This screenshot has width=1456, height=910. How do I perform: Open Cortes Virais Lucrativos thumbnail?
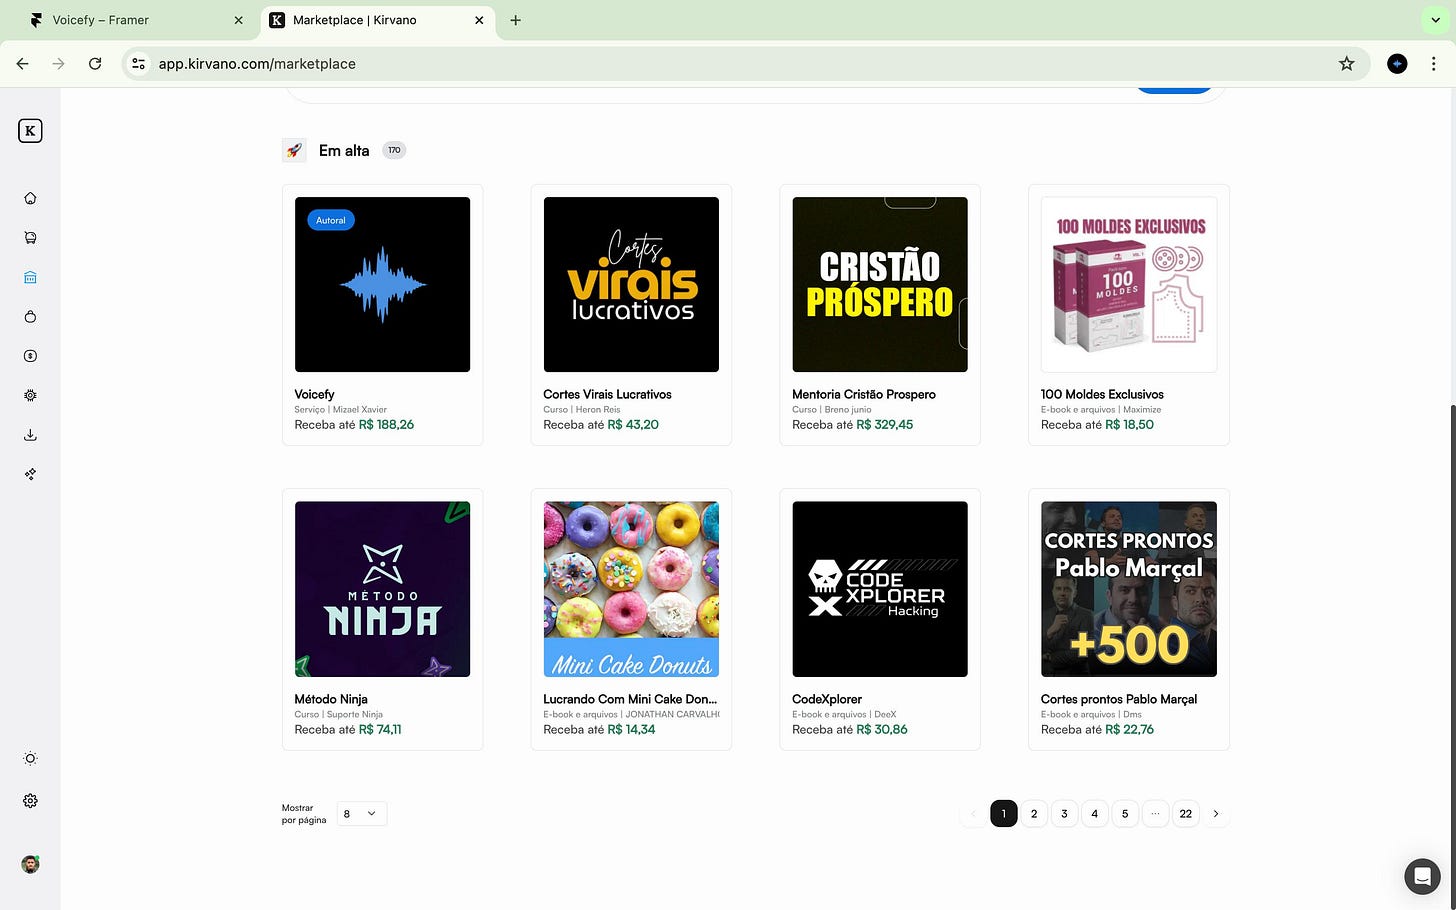(631, 284)
